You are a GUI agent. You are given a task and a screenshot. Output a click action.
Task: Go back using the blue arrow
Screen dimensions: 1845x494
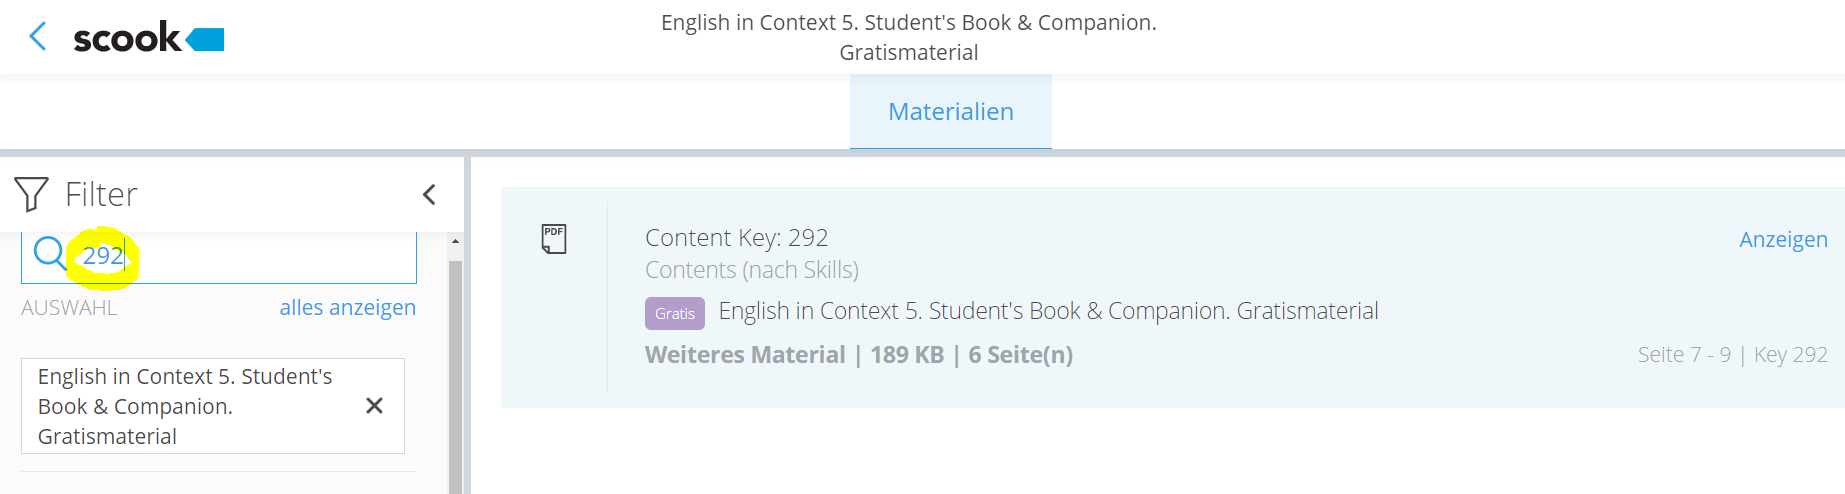(38, 37)
